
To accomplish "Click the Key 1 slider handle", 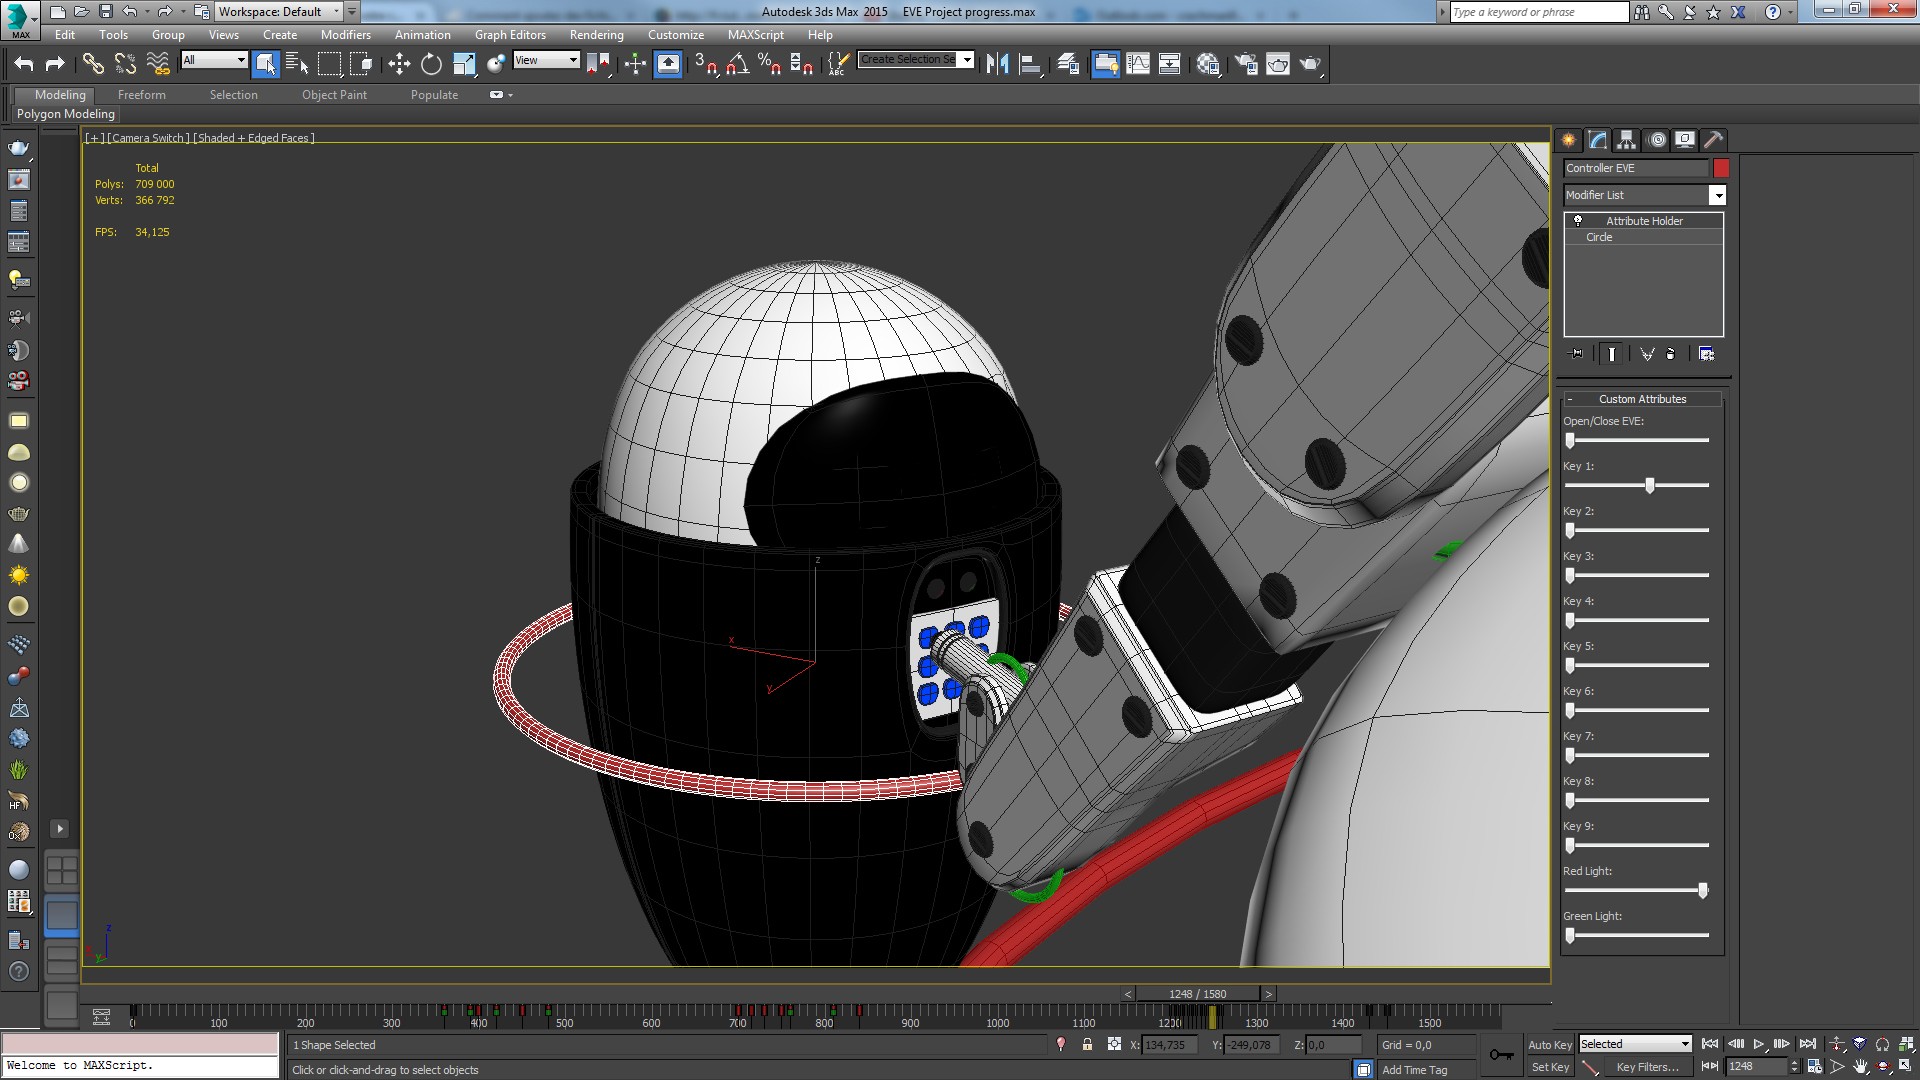I will [x=1650, y=485].
